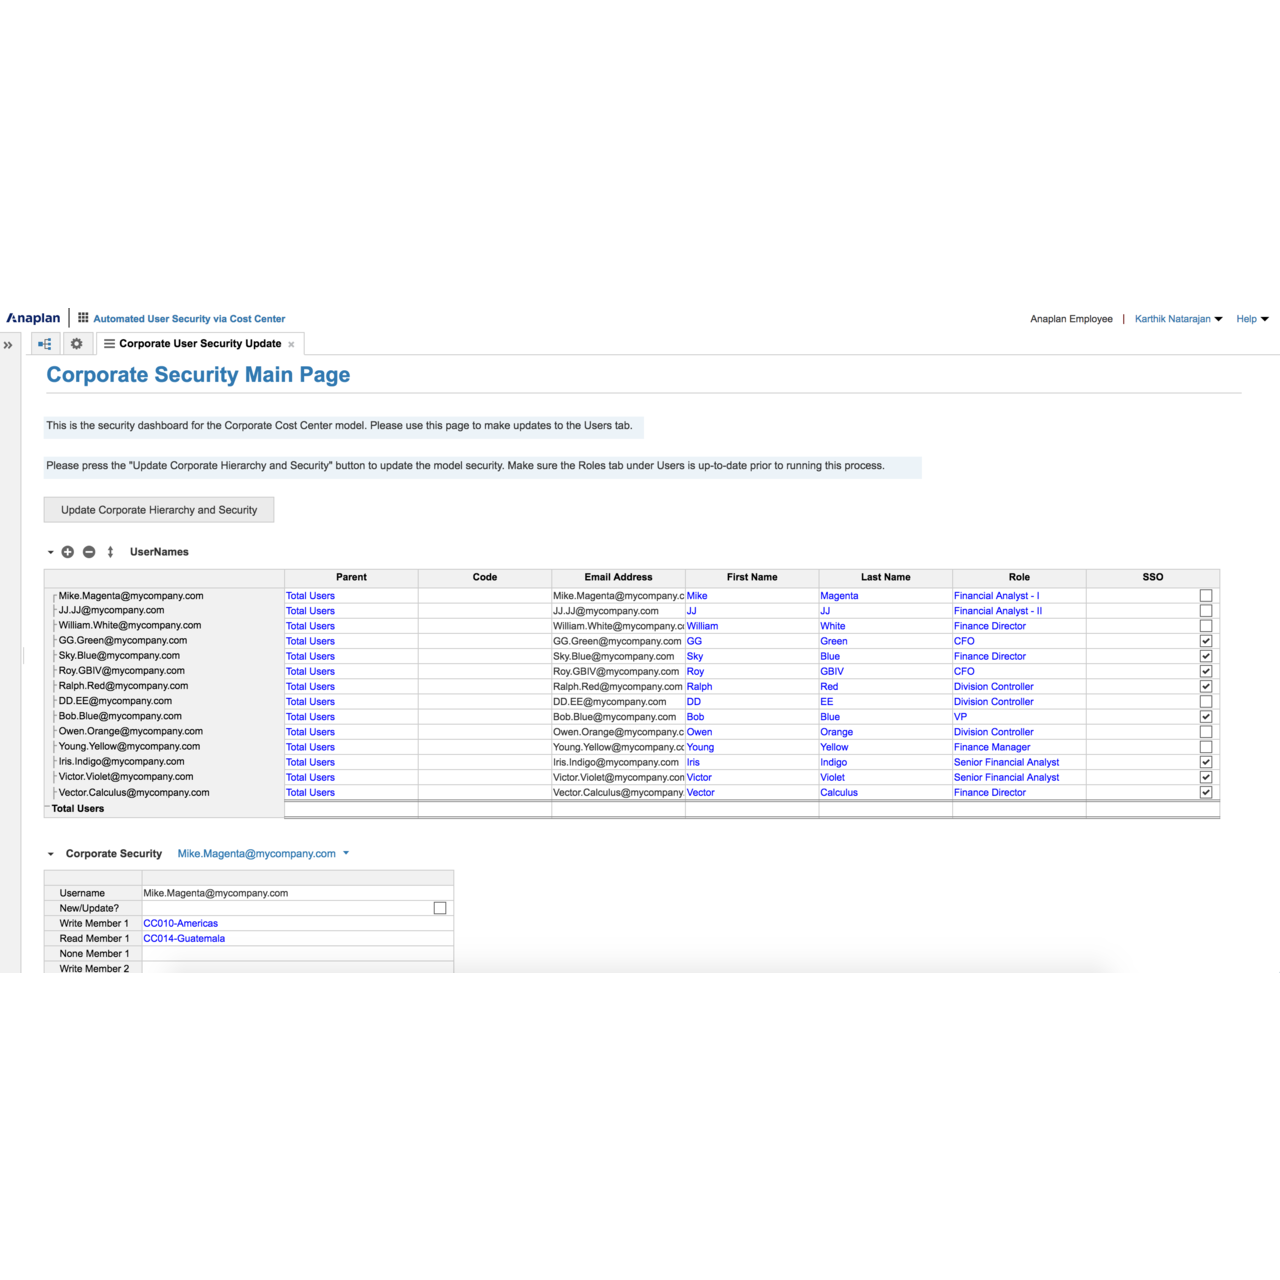Viewport: 1280px width, 1280px height.
Task: Collapse the UserNames grid using its disclosure triangle
Action: (x=50, y=551)
